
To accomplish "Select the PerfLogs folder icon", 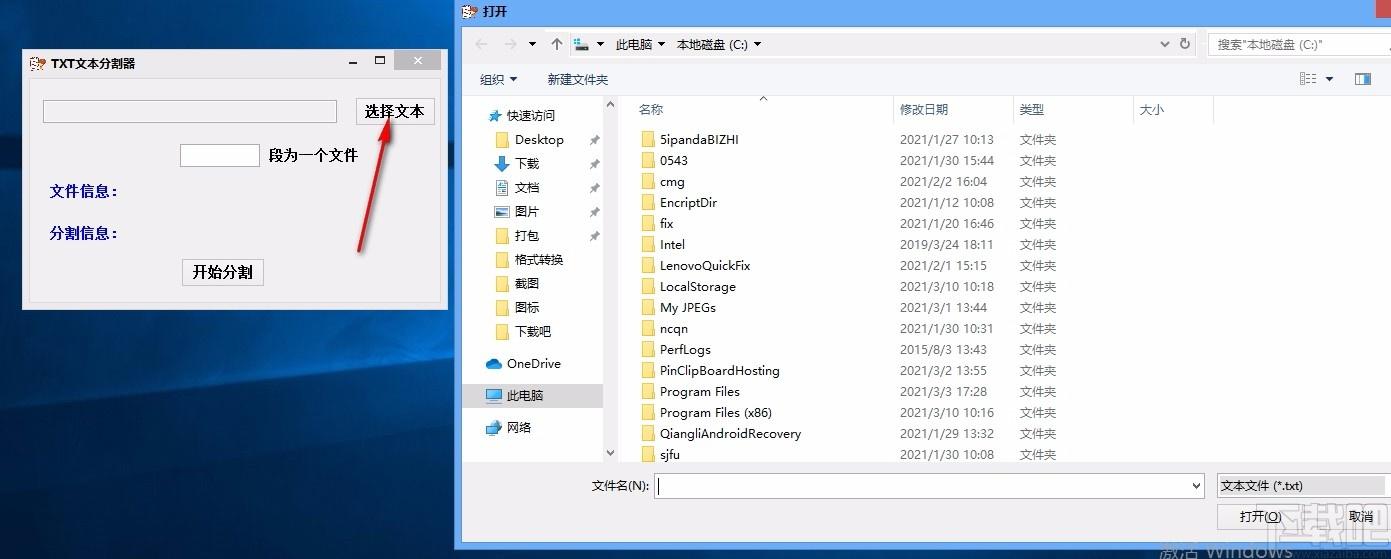I will (647, 349).
